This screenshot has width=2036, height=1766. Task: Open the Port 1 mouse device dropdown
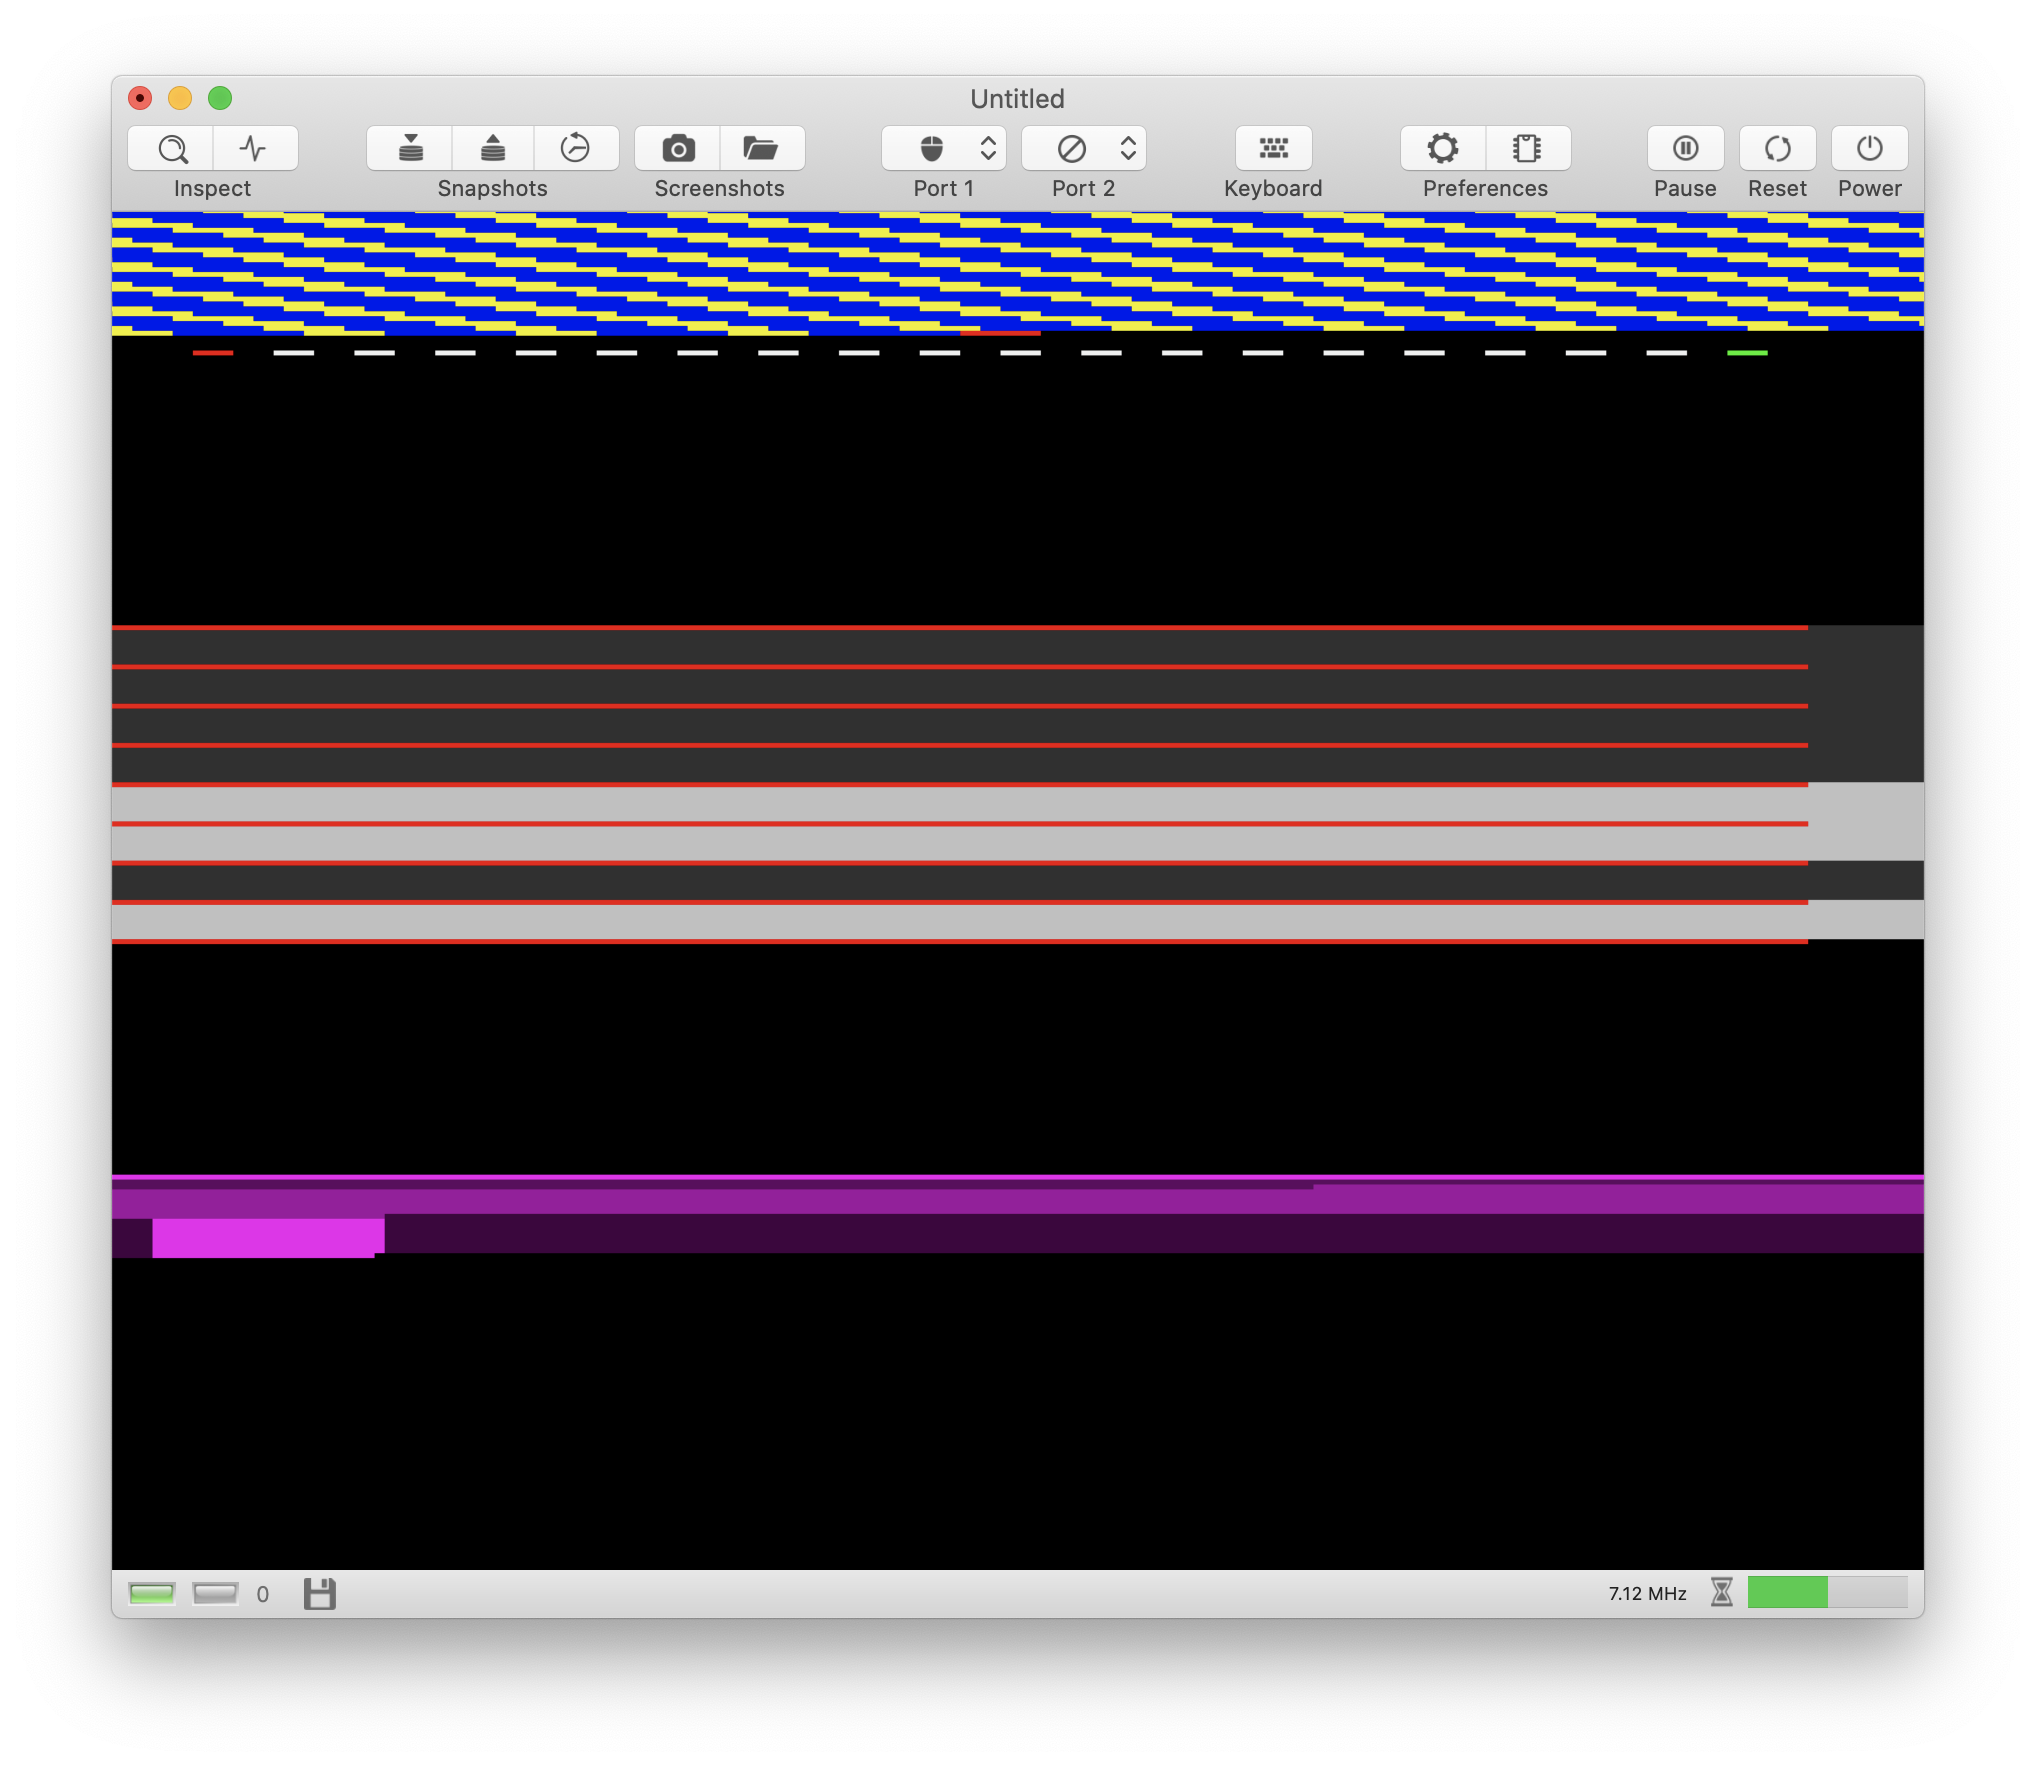pos(944,149)
